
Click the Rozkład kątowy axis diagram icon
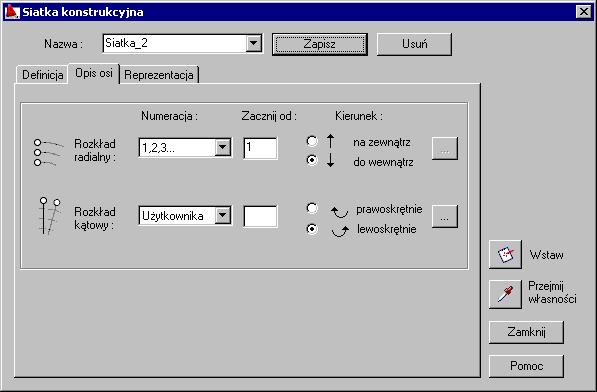pos(50,215)
